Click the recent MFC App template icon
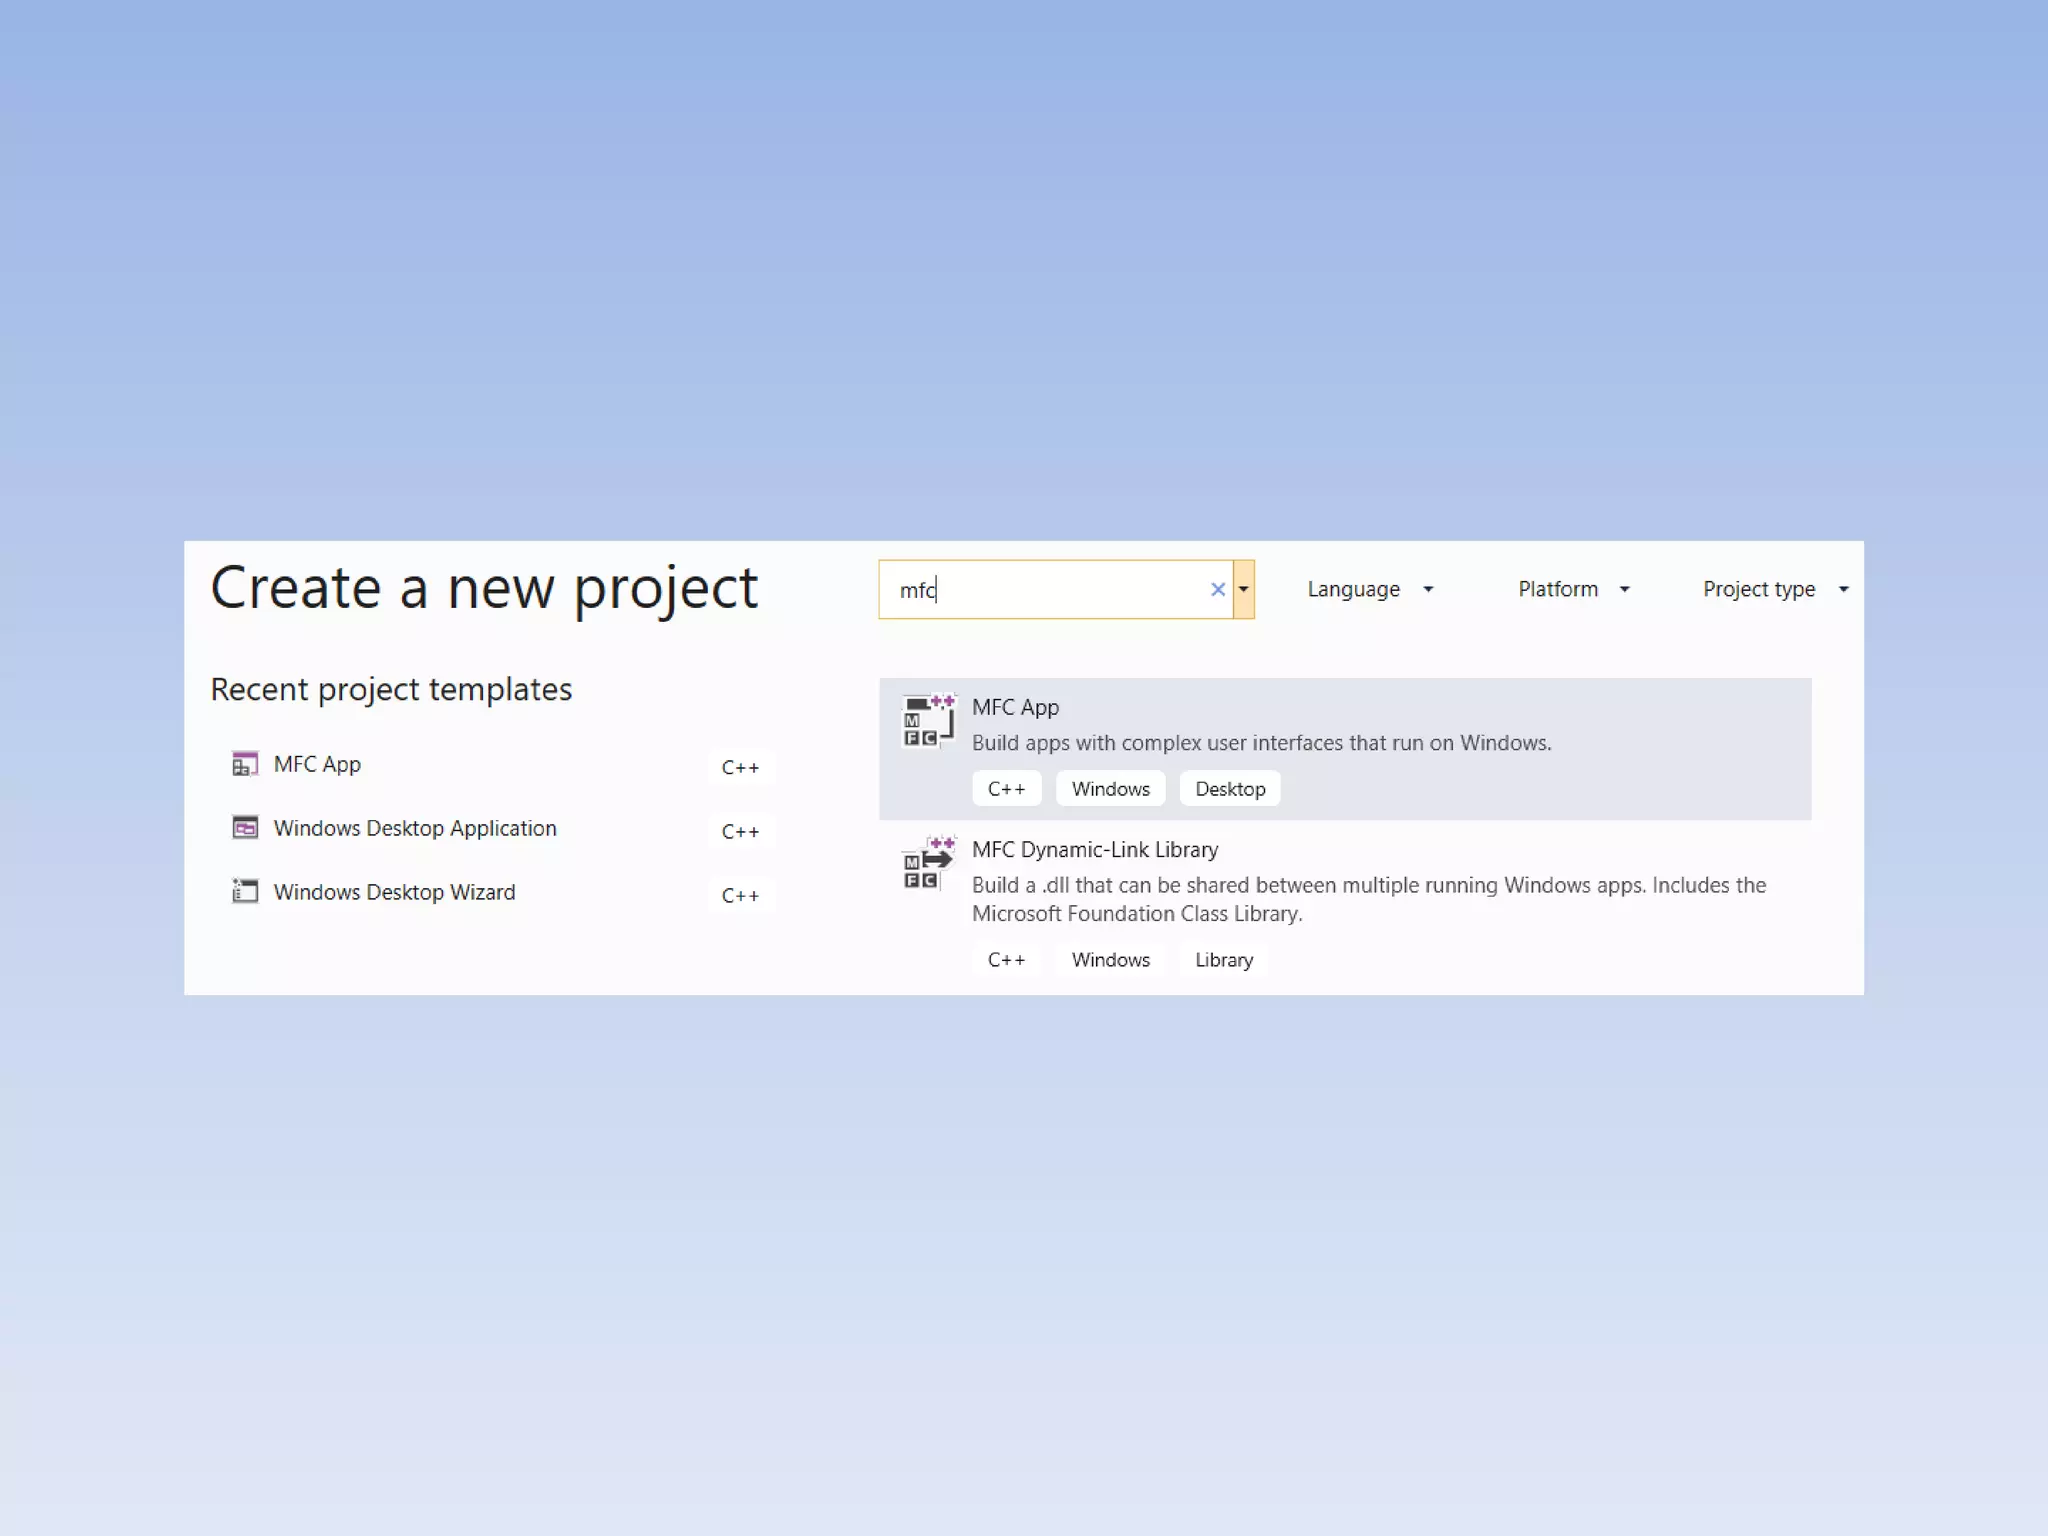Image resolution: width=2048 pixels, height=1536 pixels. coord(245,765)
